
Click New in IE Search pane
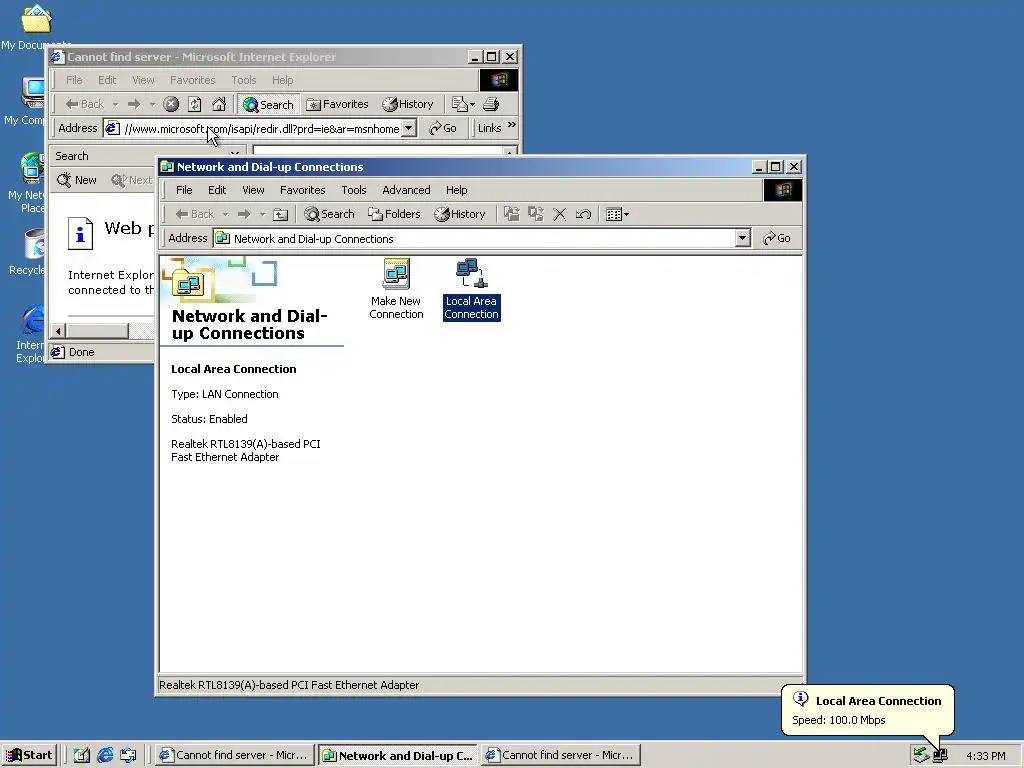tap(76, 180)
